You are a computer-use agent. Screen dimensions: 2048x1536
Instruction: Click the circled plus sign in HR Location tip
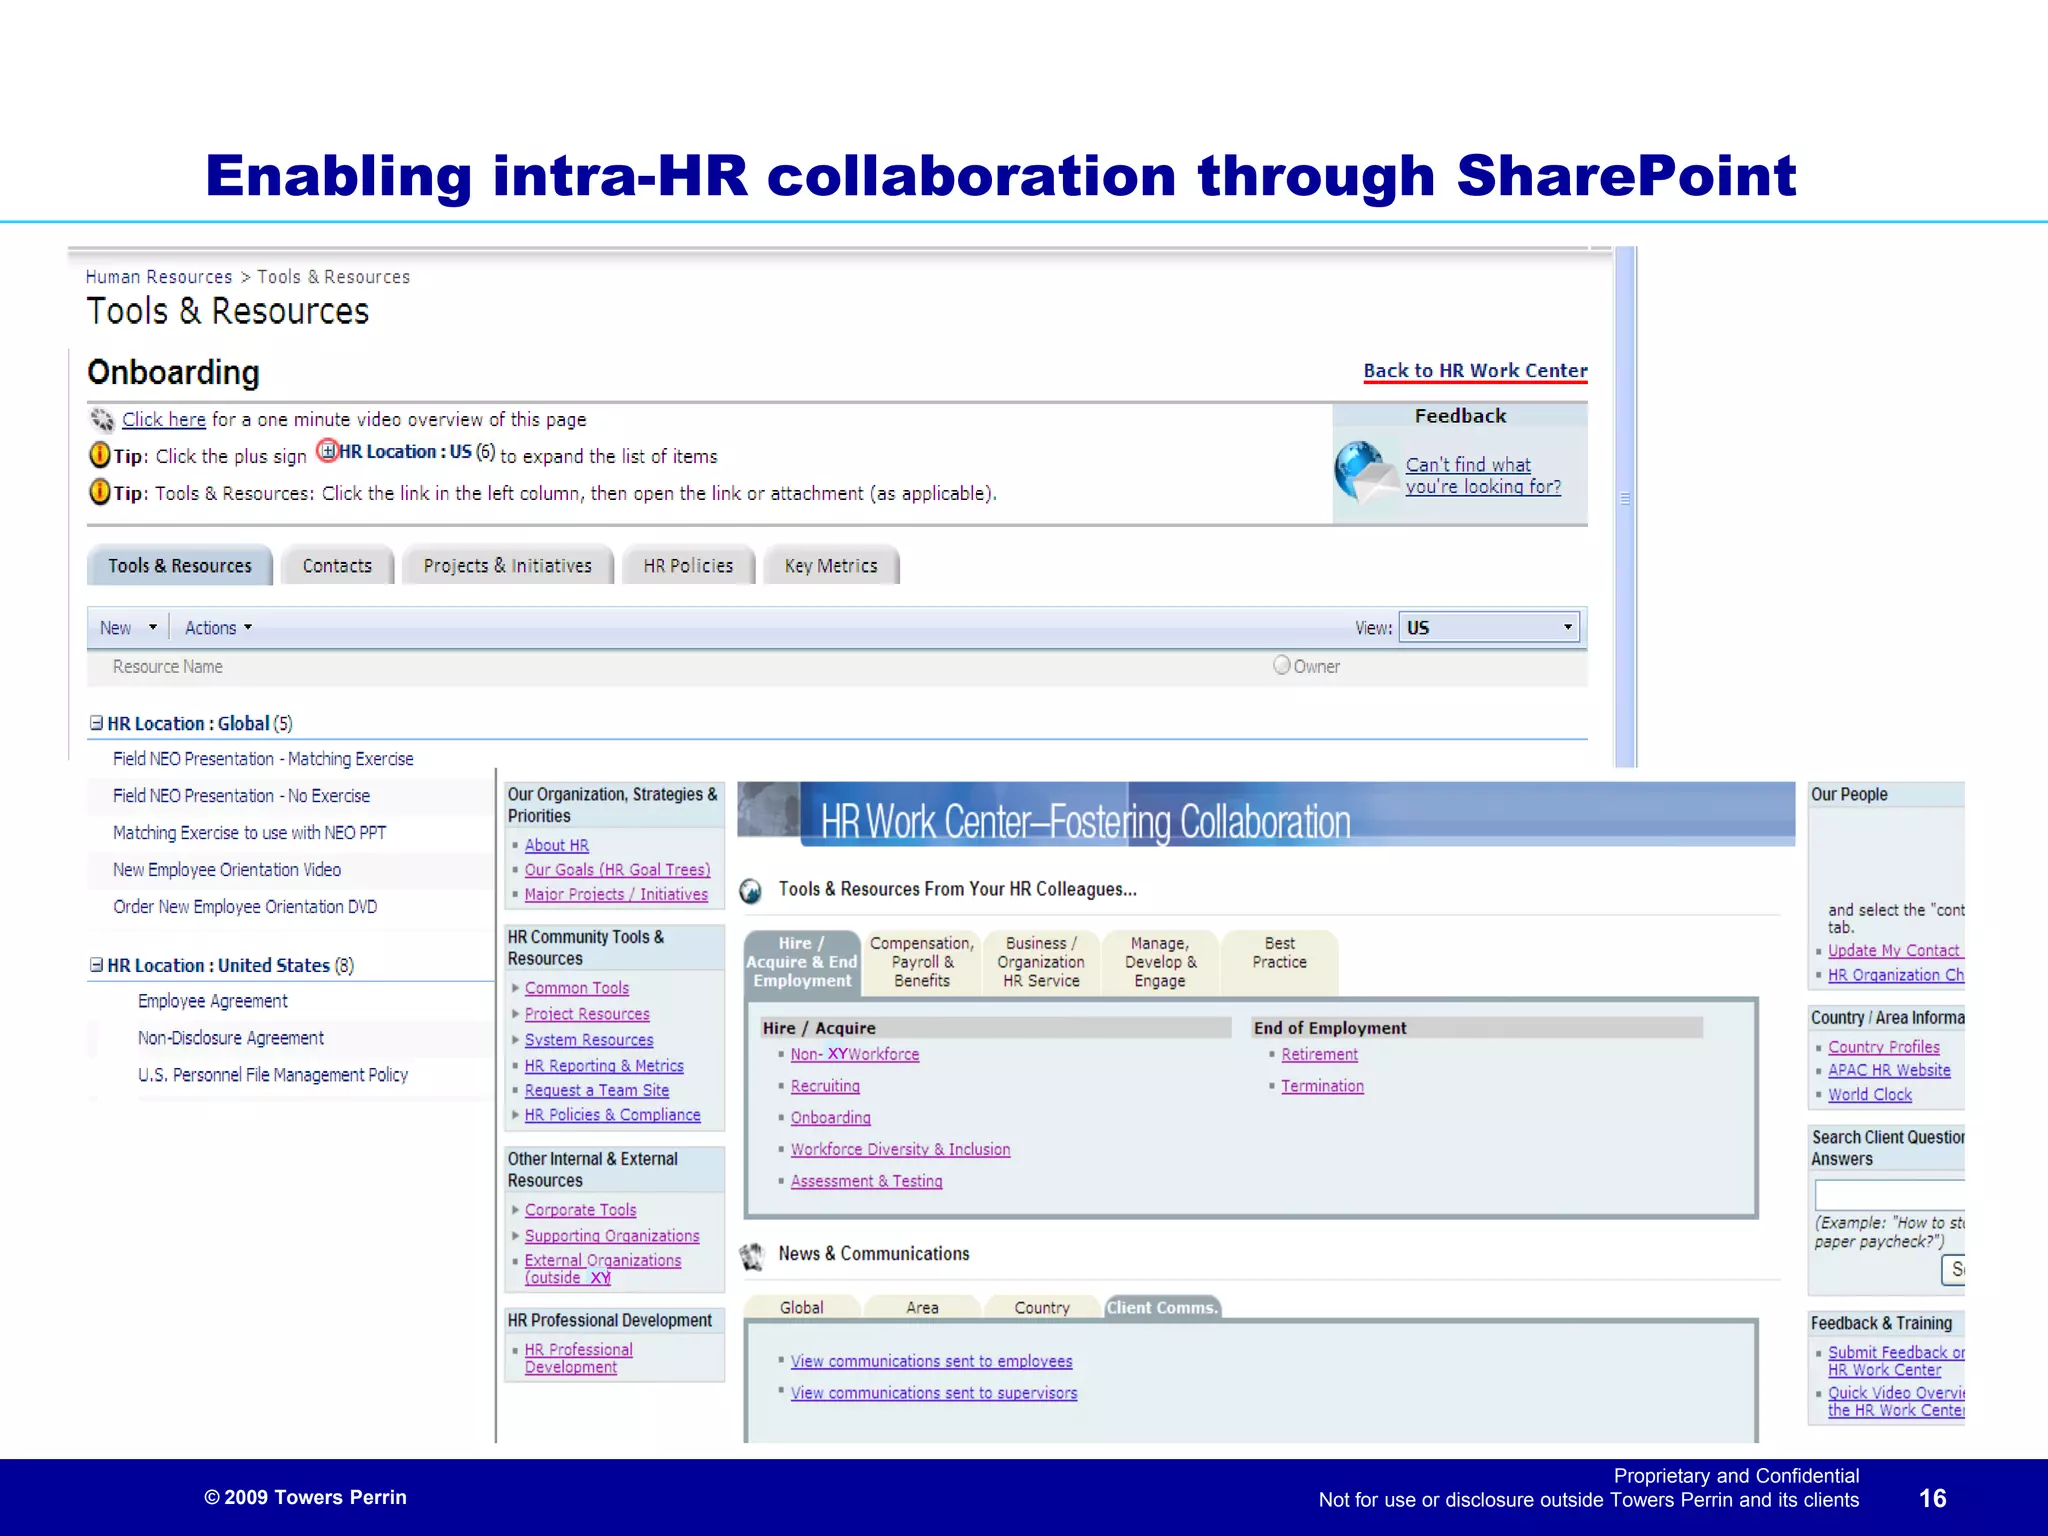click(328, 451)
